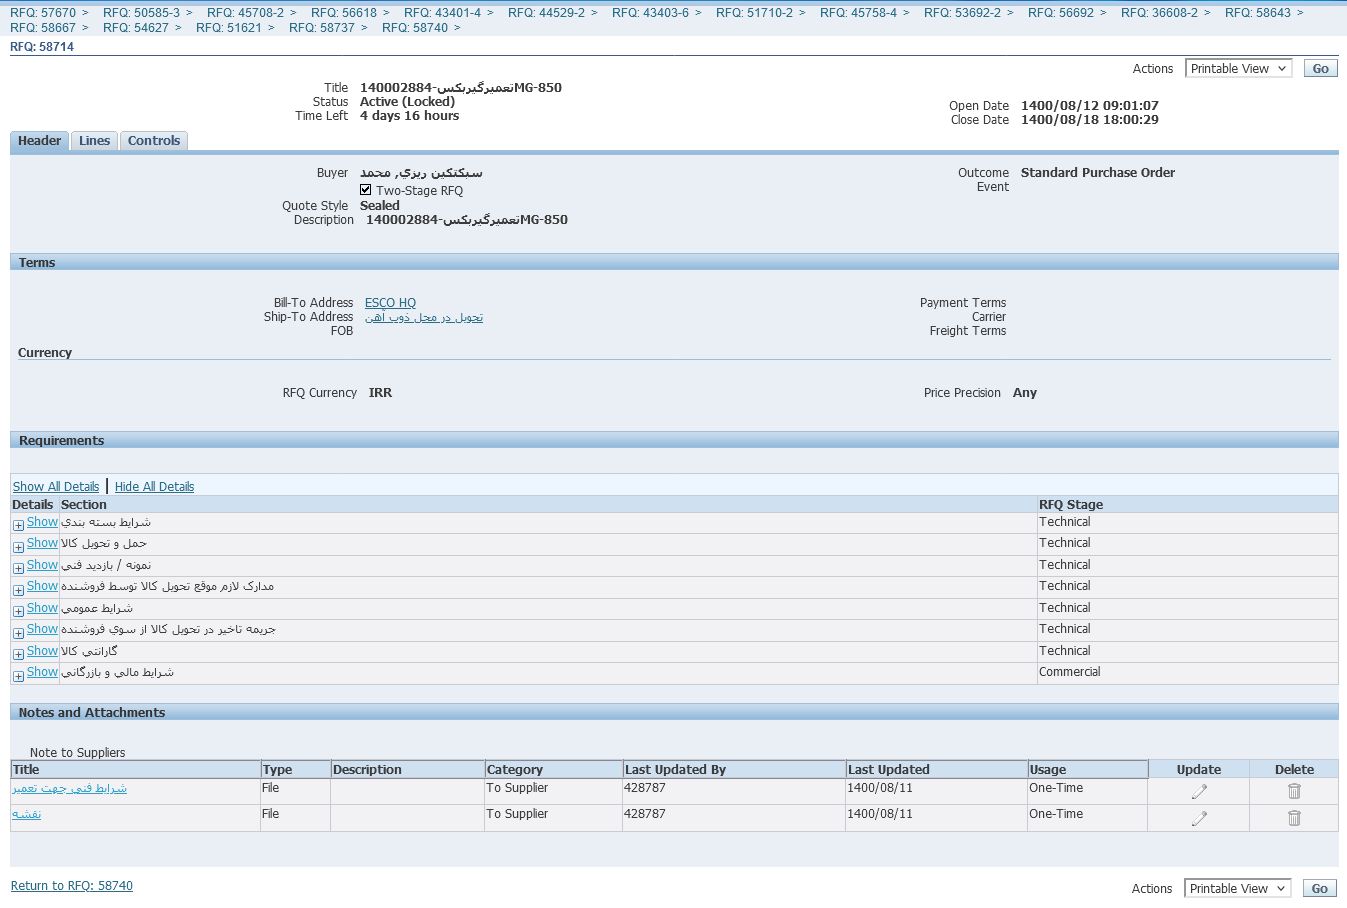
Task: Go to breadcrumb RFQ: 43403-6
Action: pos(651,13)
